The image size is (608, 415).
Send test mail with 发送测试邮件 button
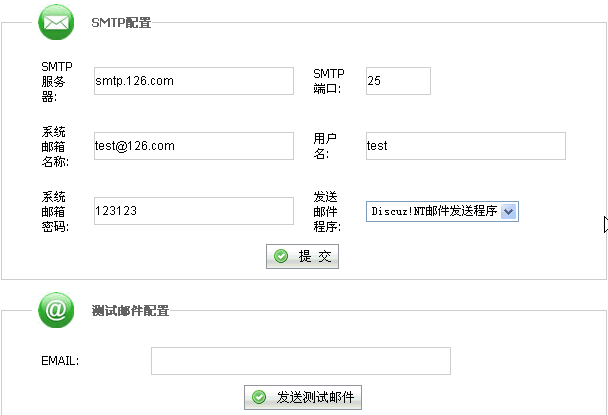coord(303,397)
